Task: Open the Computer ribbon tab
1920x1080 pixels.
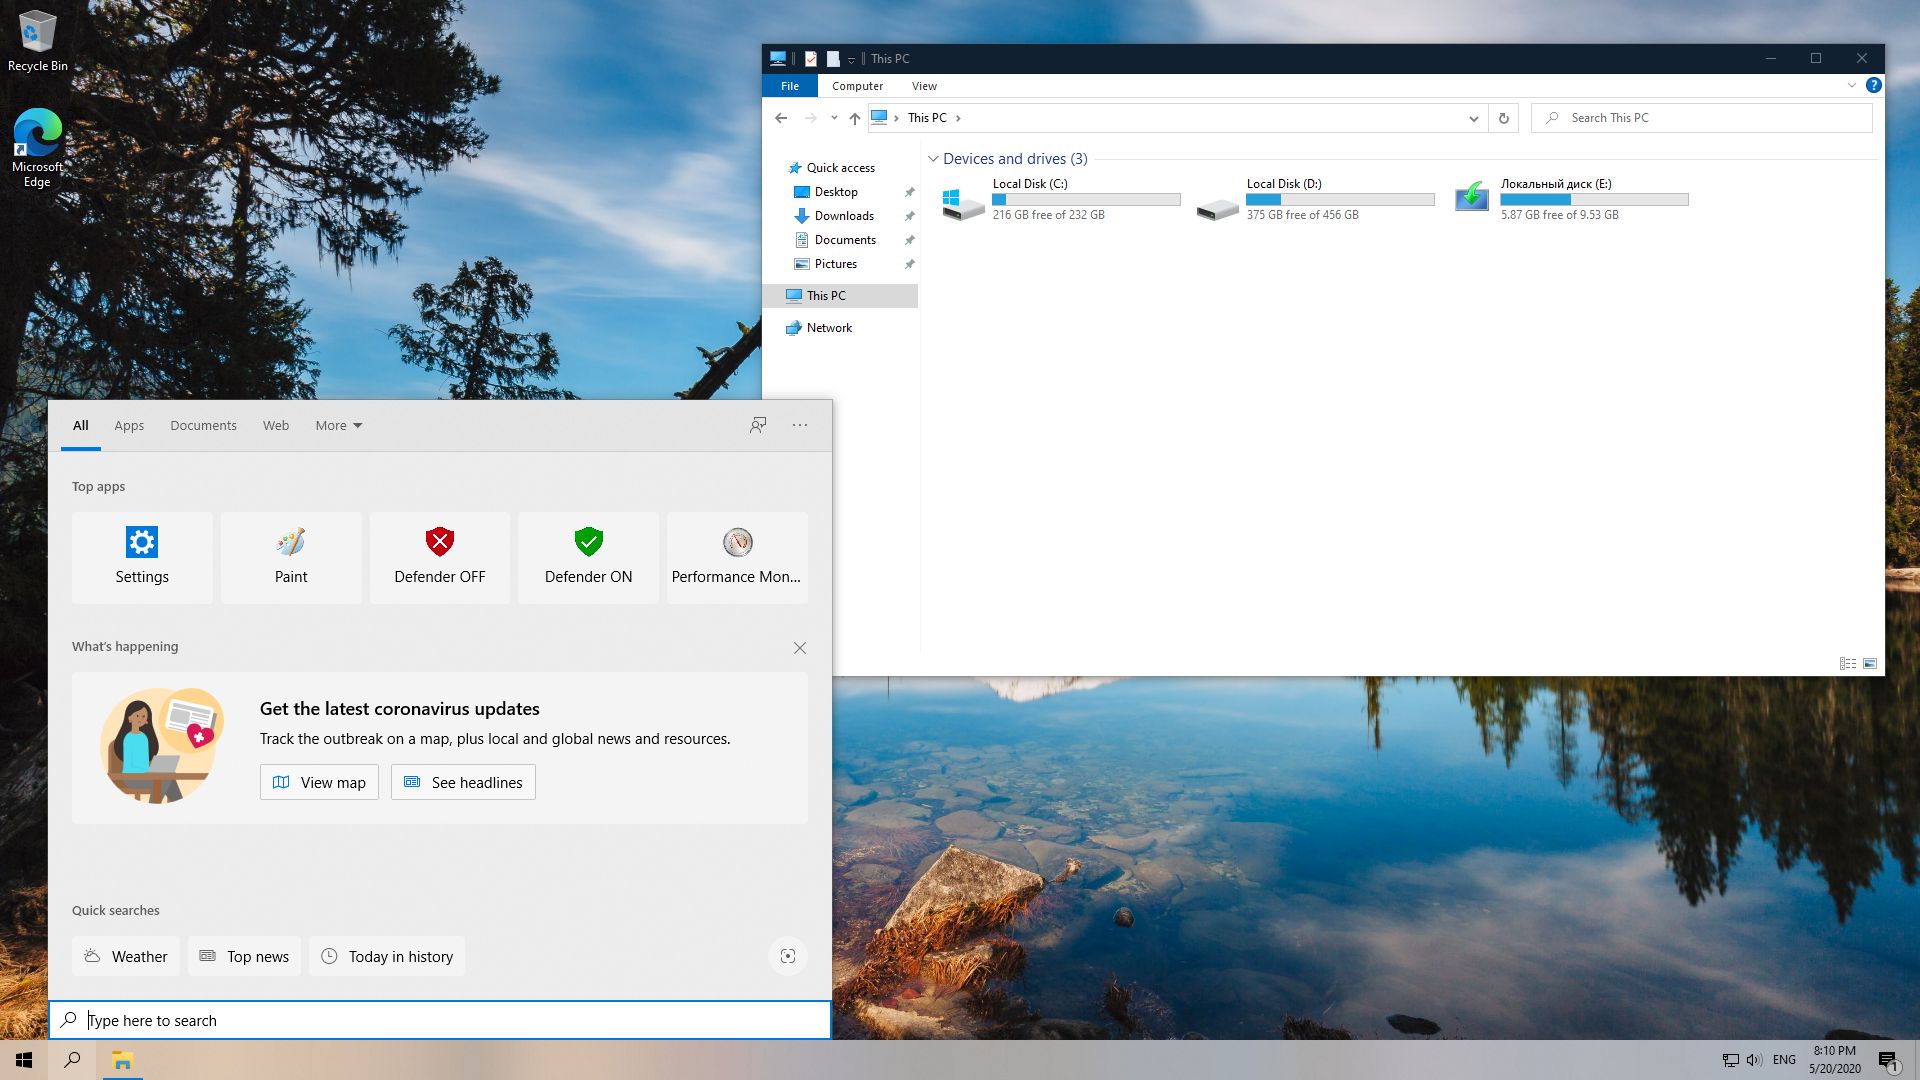Action: 857,86
